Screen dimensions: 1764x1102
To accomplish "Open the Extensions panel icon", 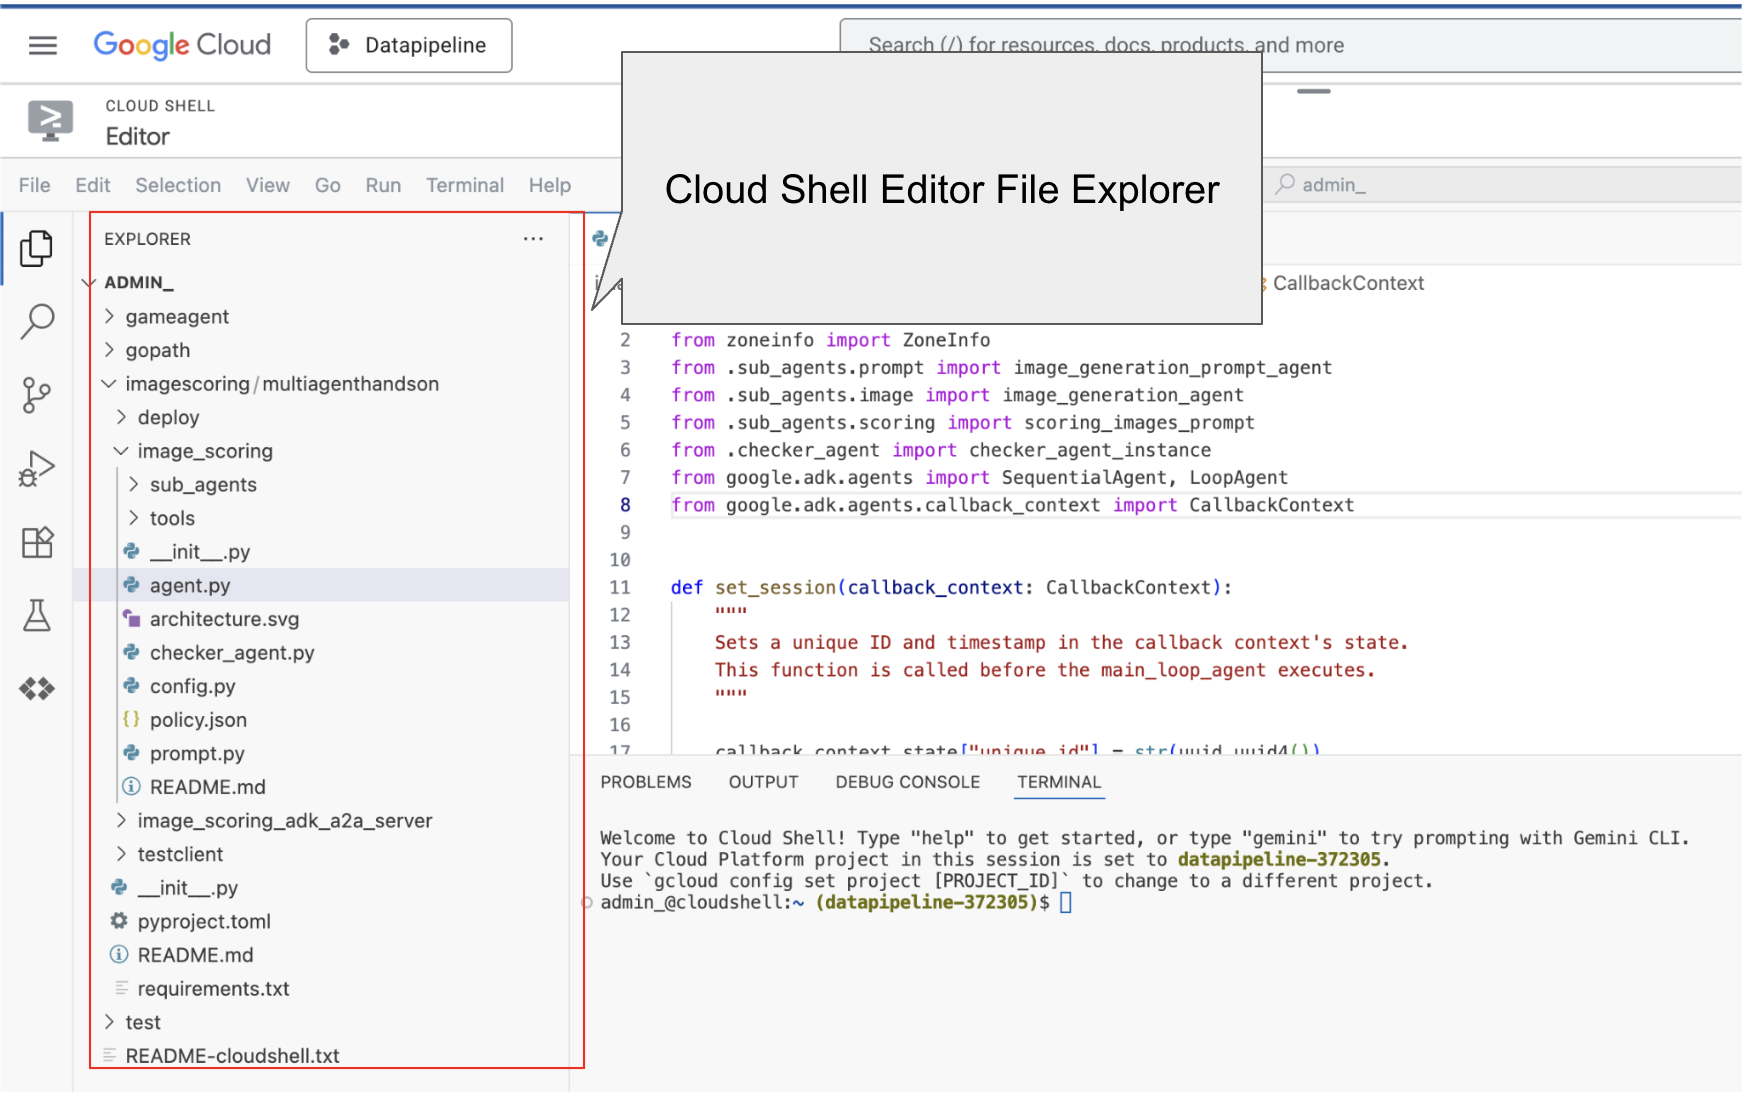I will pyautogui.click(x=37, y=542).
